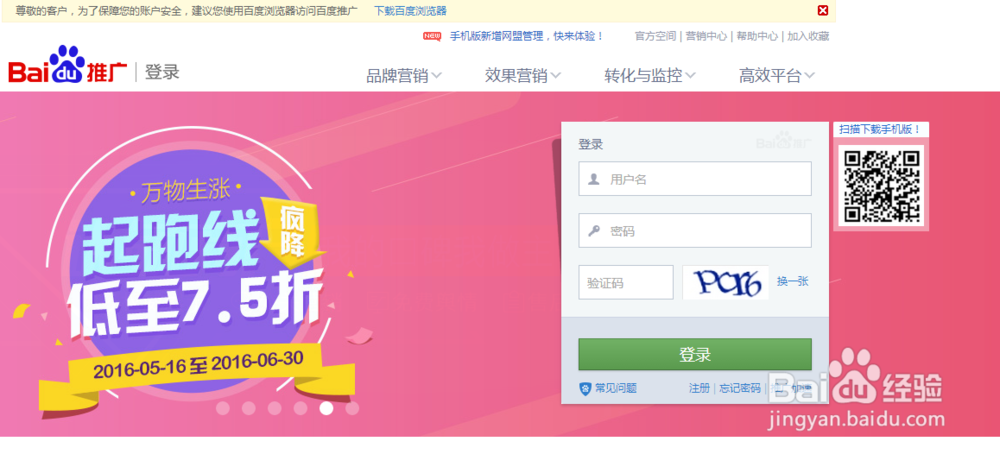Click the 换一张 captcha refresh link
Screen dimensions: 1000x454
click(x=793, y=281)
